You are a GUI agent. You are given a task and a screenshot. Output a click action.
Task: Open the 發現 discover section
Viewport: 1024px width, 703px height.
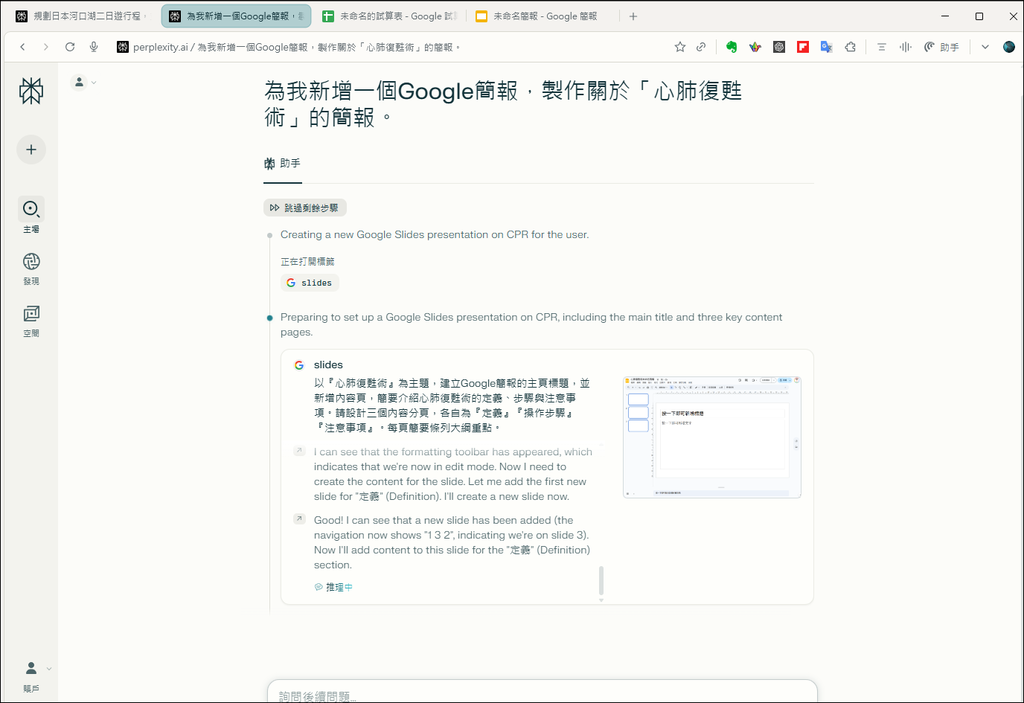31,269
